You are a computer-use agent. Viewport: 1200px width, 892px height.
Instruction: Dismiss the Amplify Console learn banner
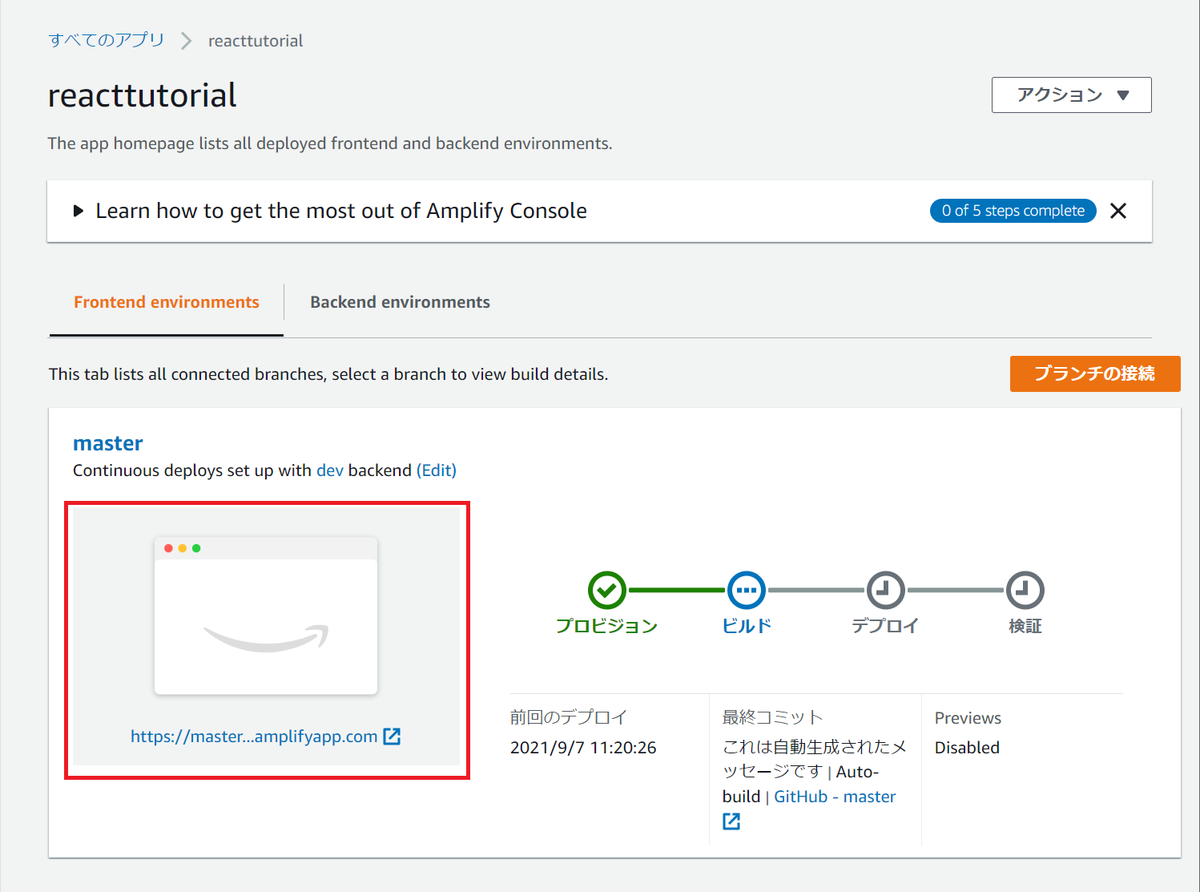pos(1119,211)
